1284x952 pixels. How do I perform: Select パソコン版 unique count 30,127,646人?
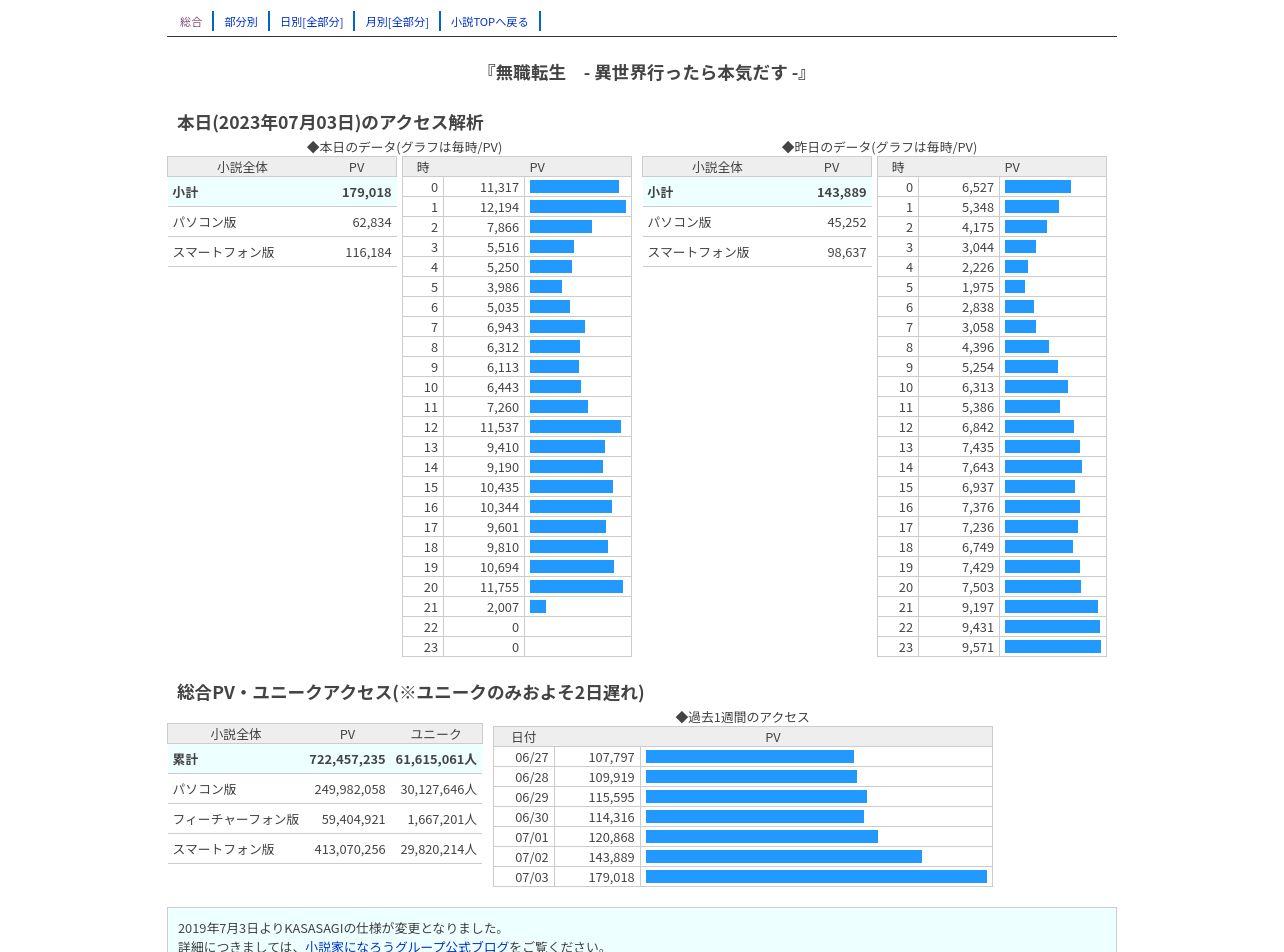tap(439, 789)
